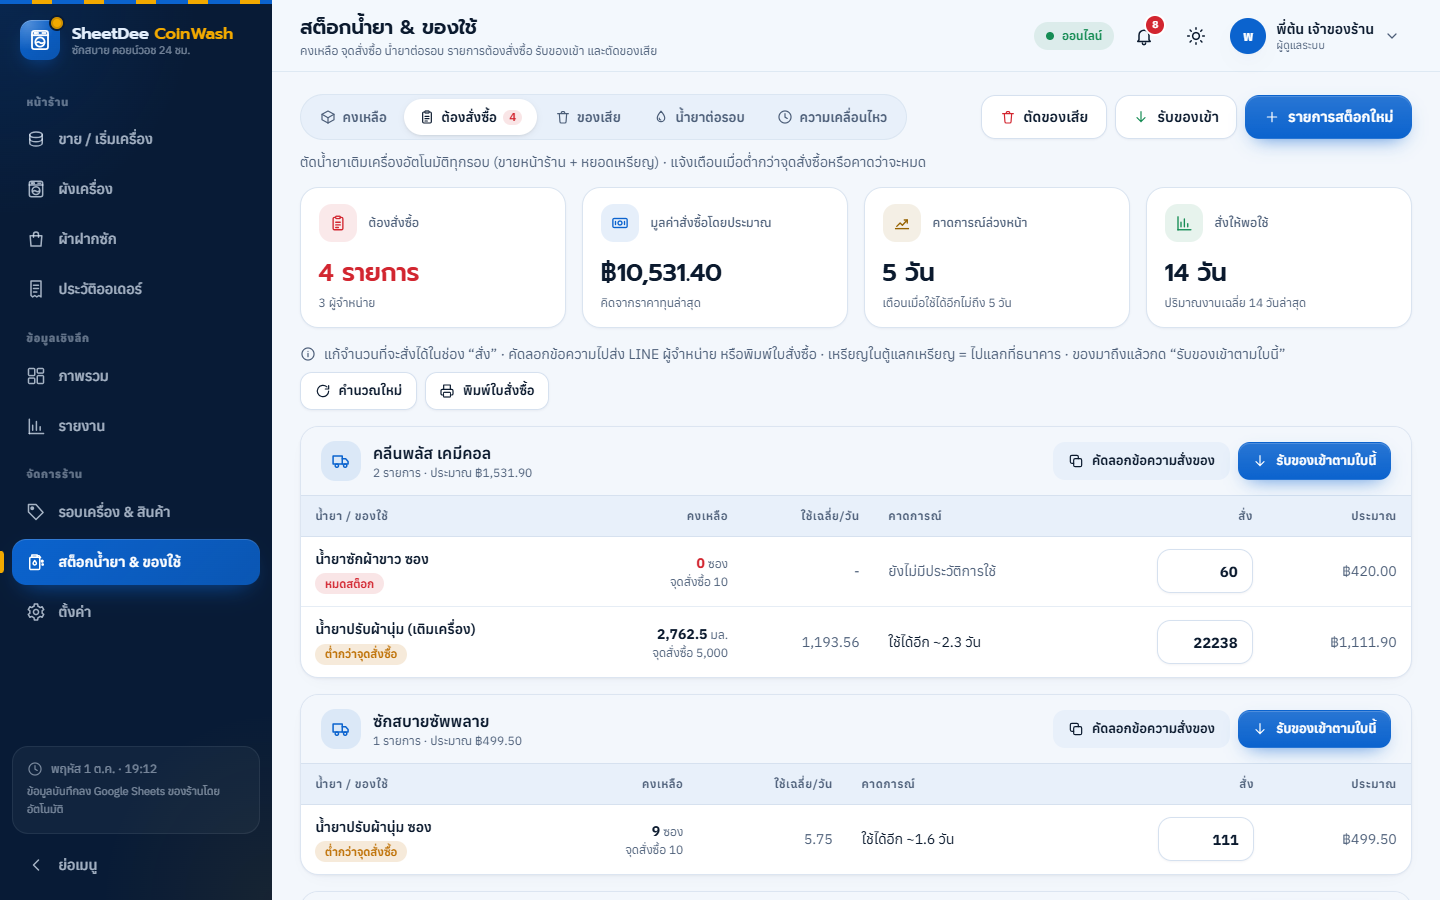Switch to ต้องสั่งซื้อ tab
This screenshot has width=1440, height=900.
(470, 117)
